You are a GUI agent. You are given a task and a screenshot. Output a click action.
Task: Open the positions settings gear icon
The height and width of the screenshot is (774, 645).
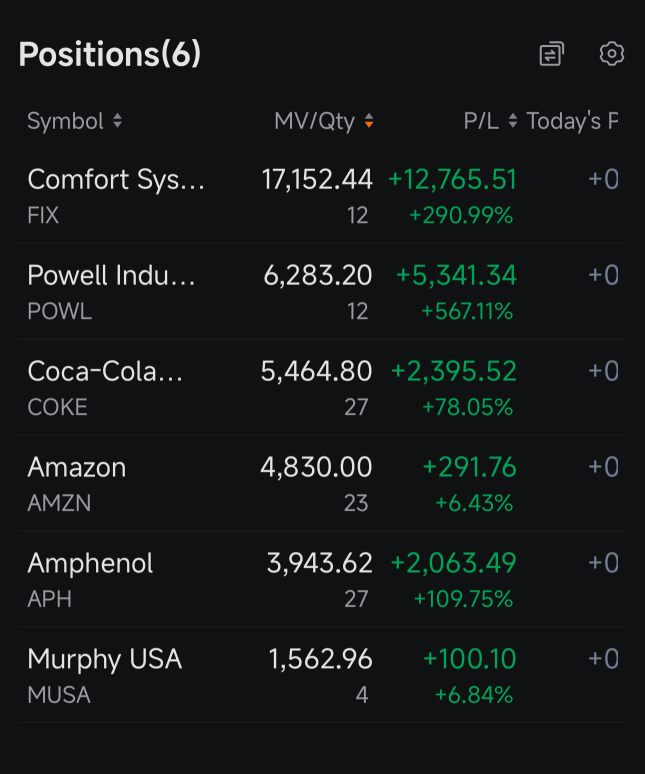611,53
